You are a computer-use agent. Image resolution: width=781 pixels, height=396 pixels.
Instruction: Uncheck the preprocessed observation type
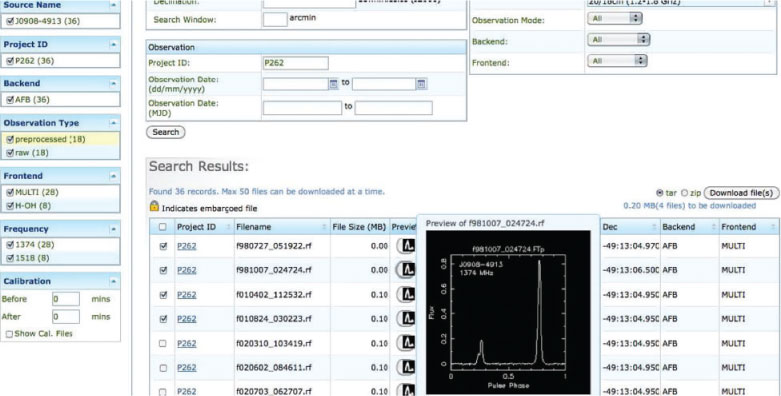click(x=10, y=139)
